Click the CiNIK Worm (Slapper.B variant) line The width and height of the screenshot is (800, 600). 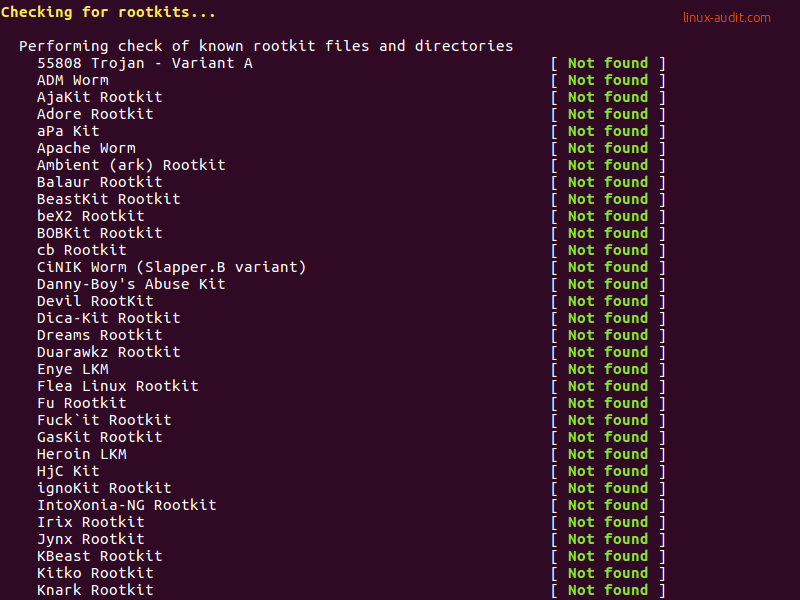(x=171, y=267)
